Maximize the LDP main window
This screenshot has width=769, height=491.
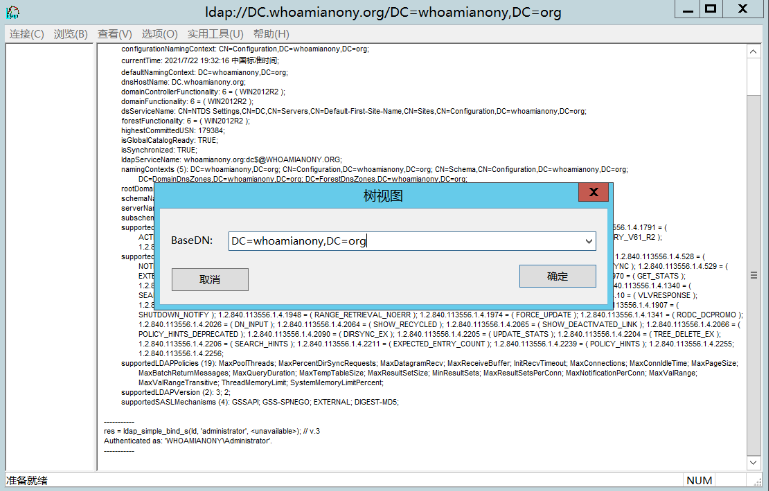pos(711,9)
